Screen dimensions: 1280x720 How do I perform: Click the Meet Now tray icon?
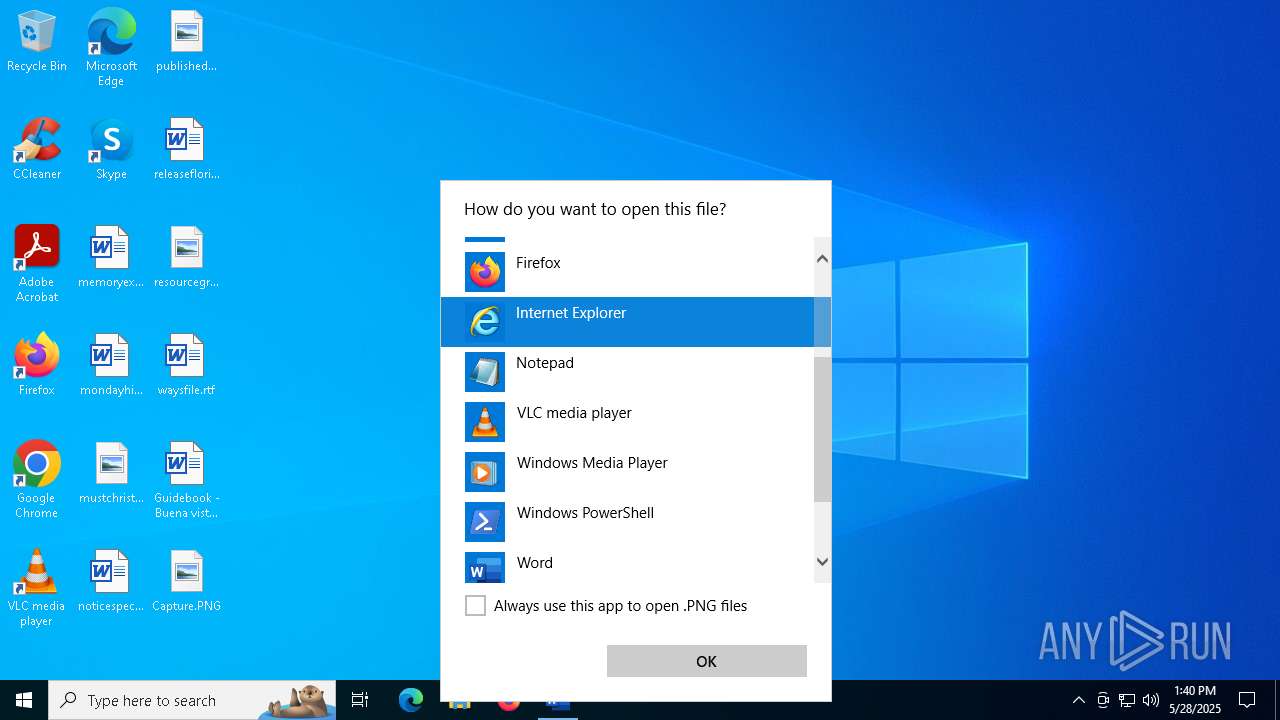1103,700
